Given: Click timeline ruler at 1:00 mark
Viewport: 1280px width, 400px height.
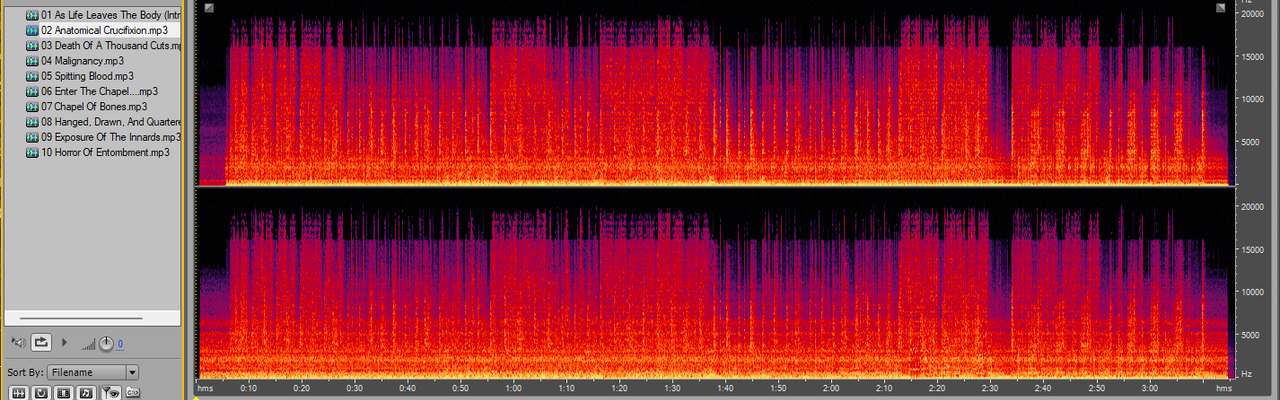Looking at the screenshot, I should point(514,388).
